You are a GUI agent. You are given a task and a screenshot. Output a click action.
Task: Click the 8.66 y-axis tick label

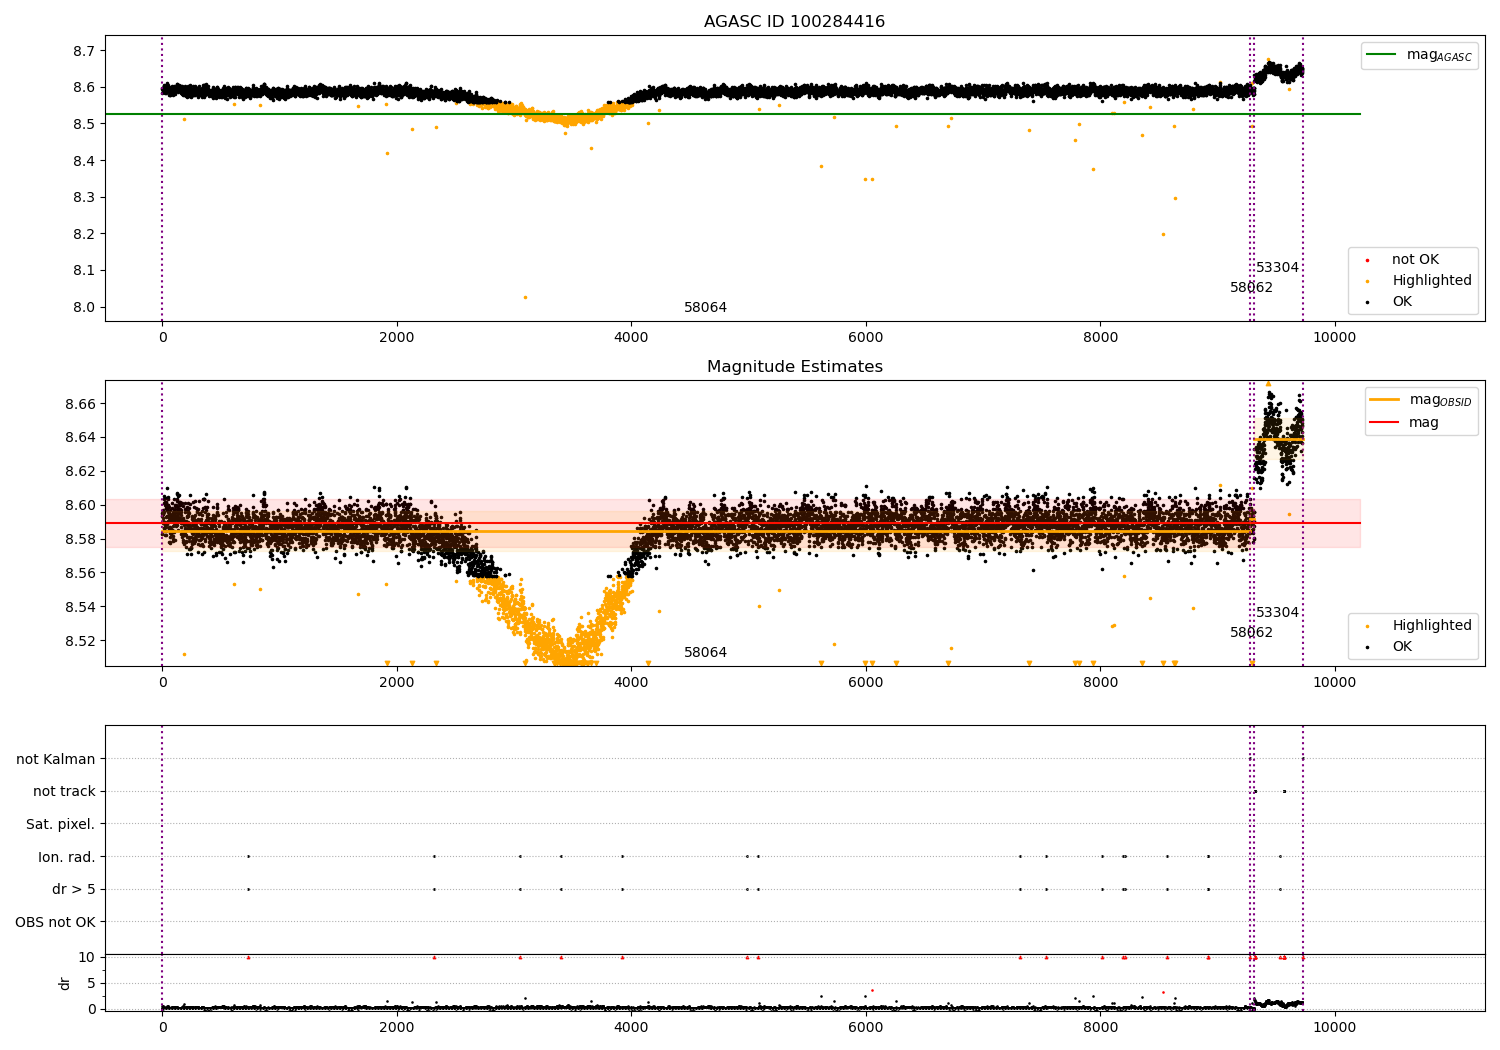click(x=79, y=404)
